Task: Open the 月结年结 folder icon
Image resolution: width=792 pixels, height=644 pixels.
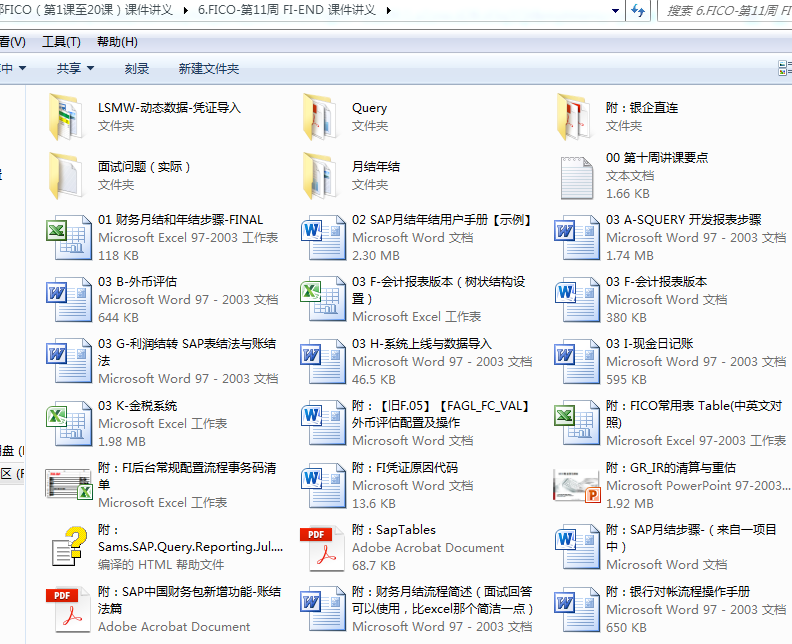Action: coord(321,176)
